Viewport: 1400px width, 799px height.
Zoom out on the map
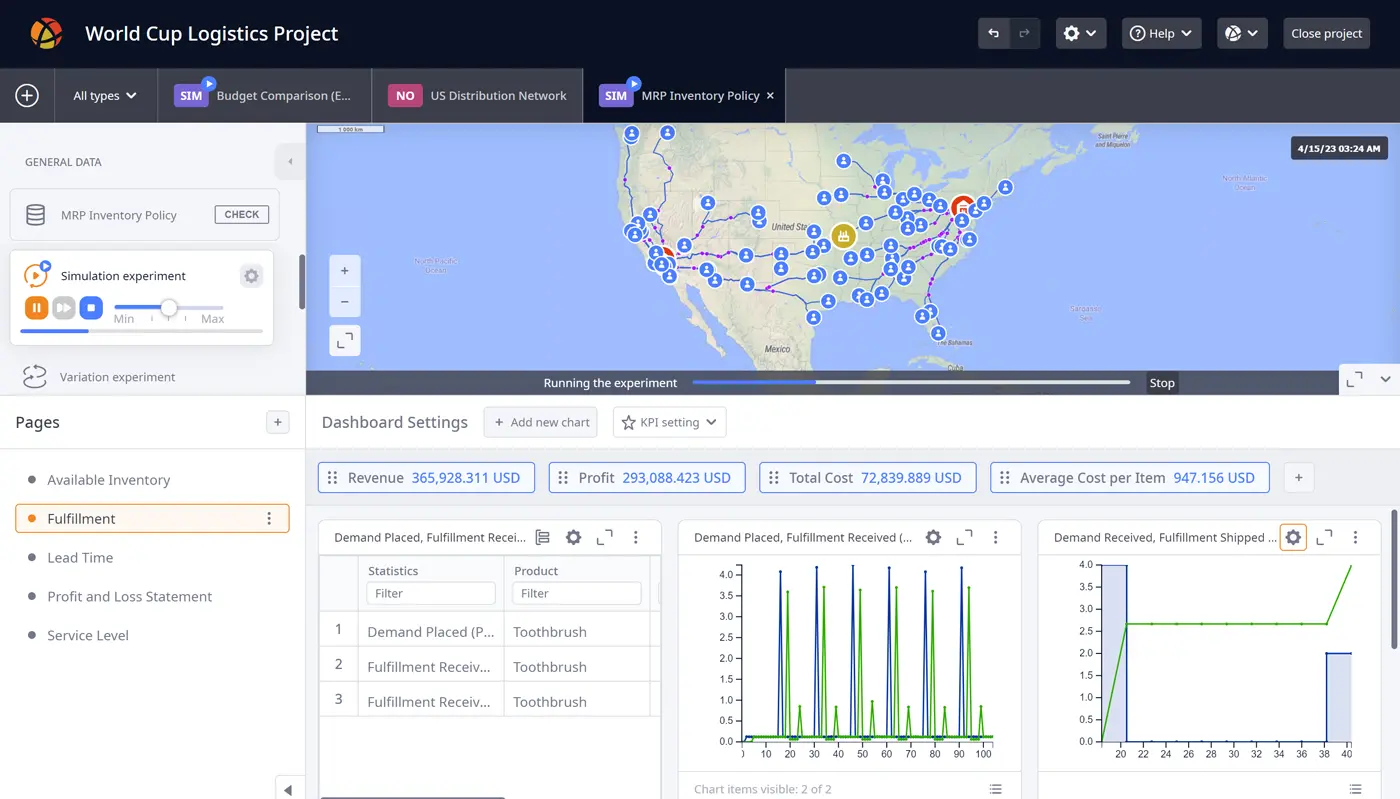pos(345,301)
